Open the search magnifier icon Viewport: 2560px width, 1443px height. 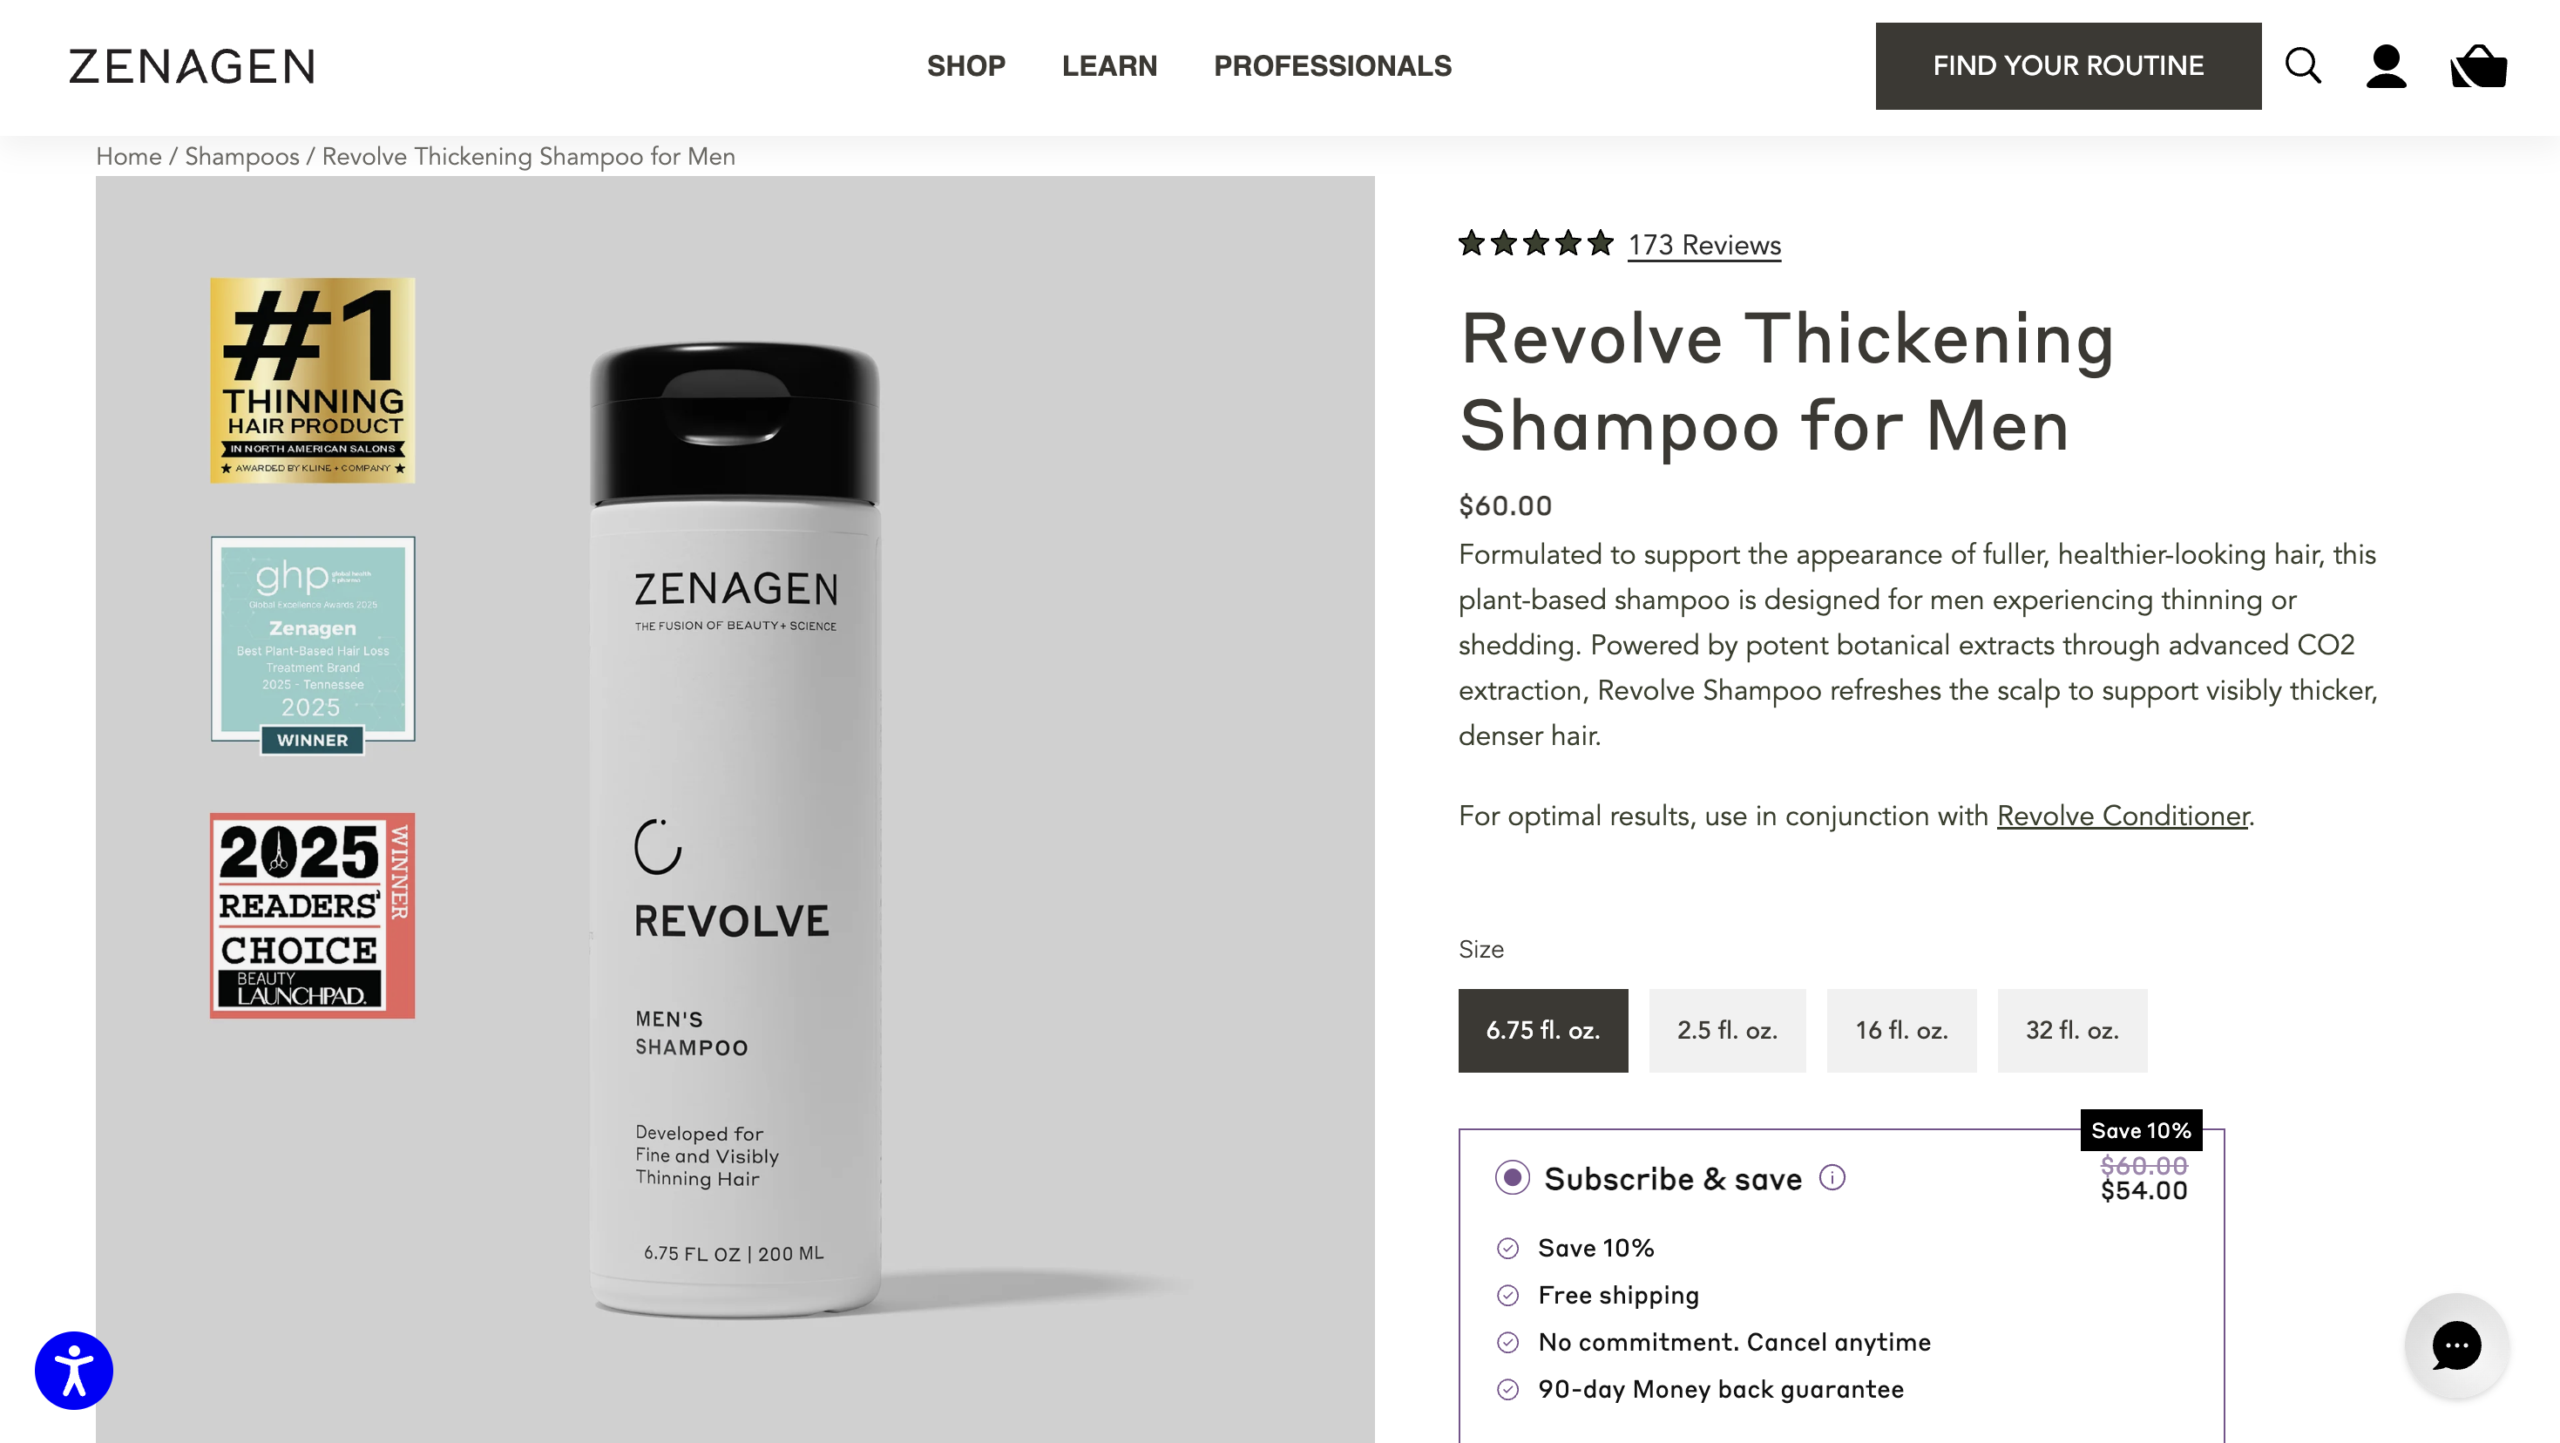tap(2303, 66)
